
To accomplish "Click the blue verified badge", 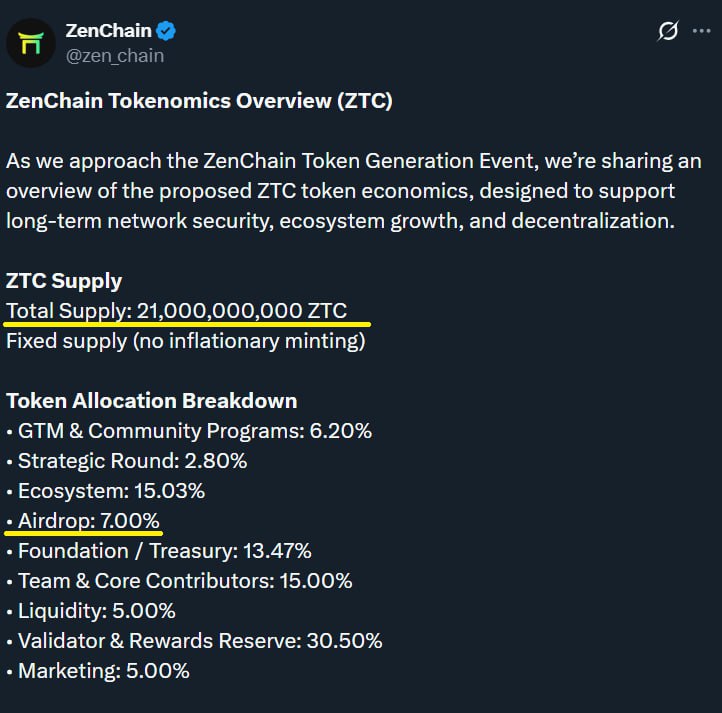I will point(166,31).
